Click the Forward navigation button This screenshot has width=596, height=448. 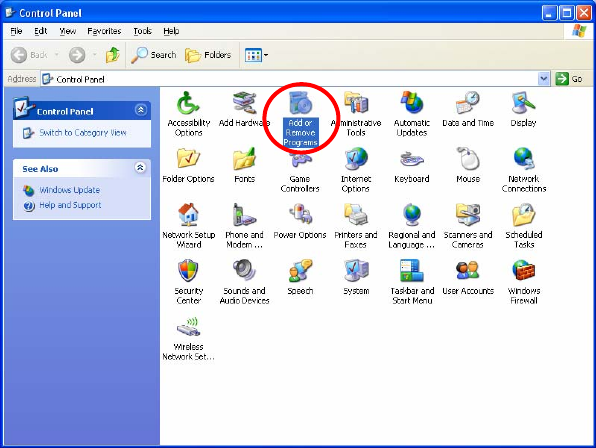point(77,55)
